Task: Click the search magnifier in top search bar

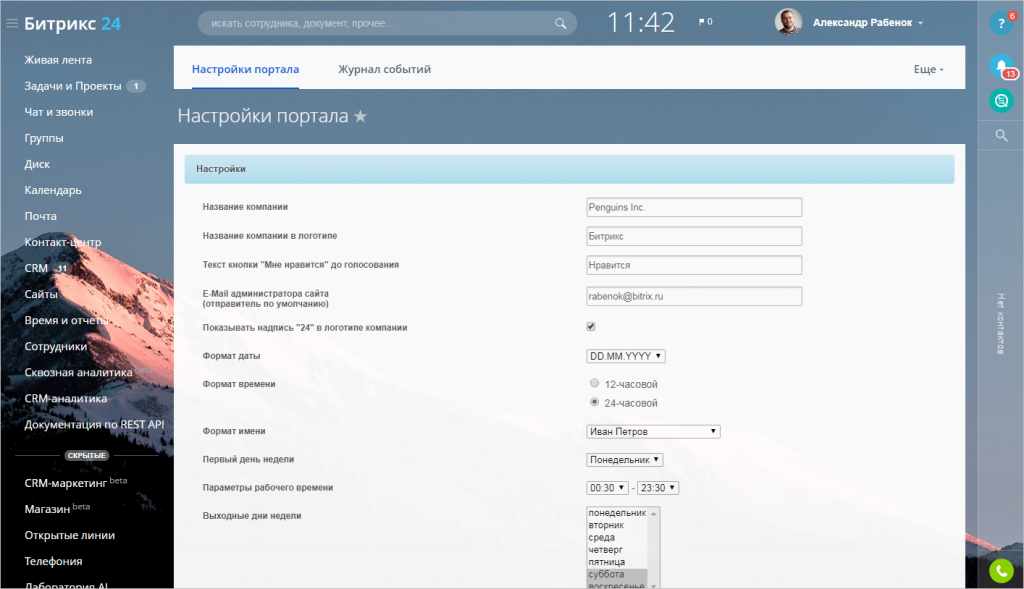Action: 560,24
